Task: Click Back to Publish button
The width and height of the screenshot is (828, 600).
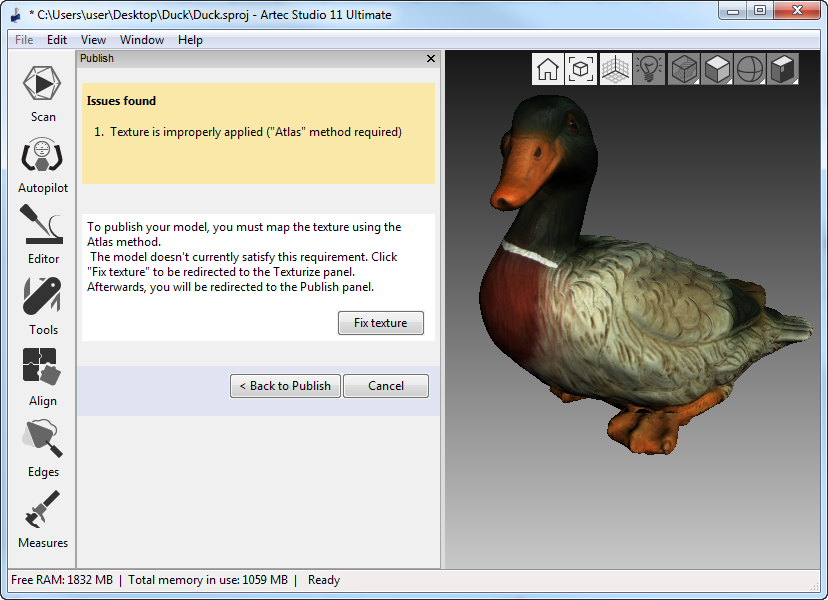Action: click(285, 386)
